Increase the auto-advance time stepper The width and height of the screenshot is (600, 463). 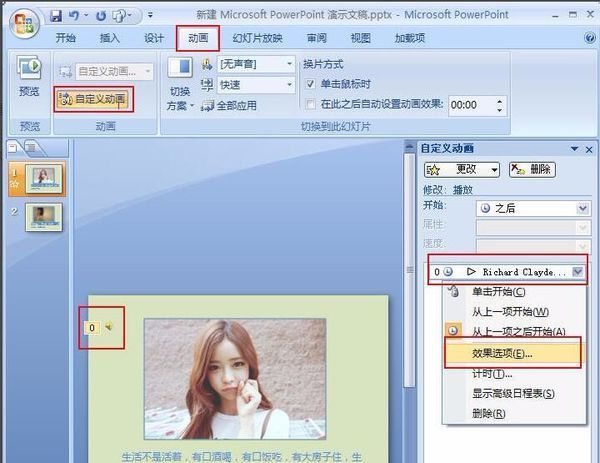pyautogui.click(x=499, y=101)
